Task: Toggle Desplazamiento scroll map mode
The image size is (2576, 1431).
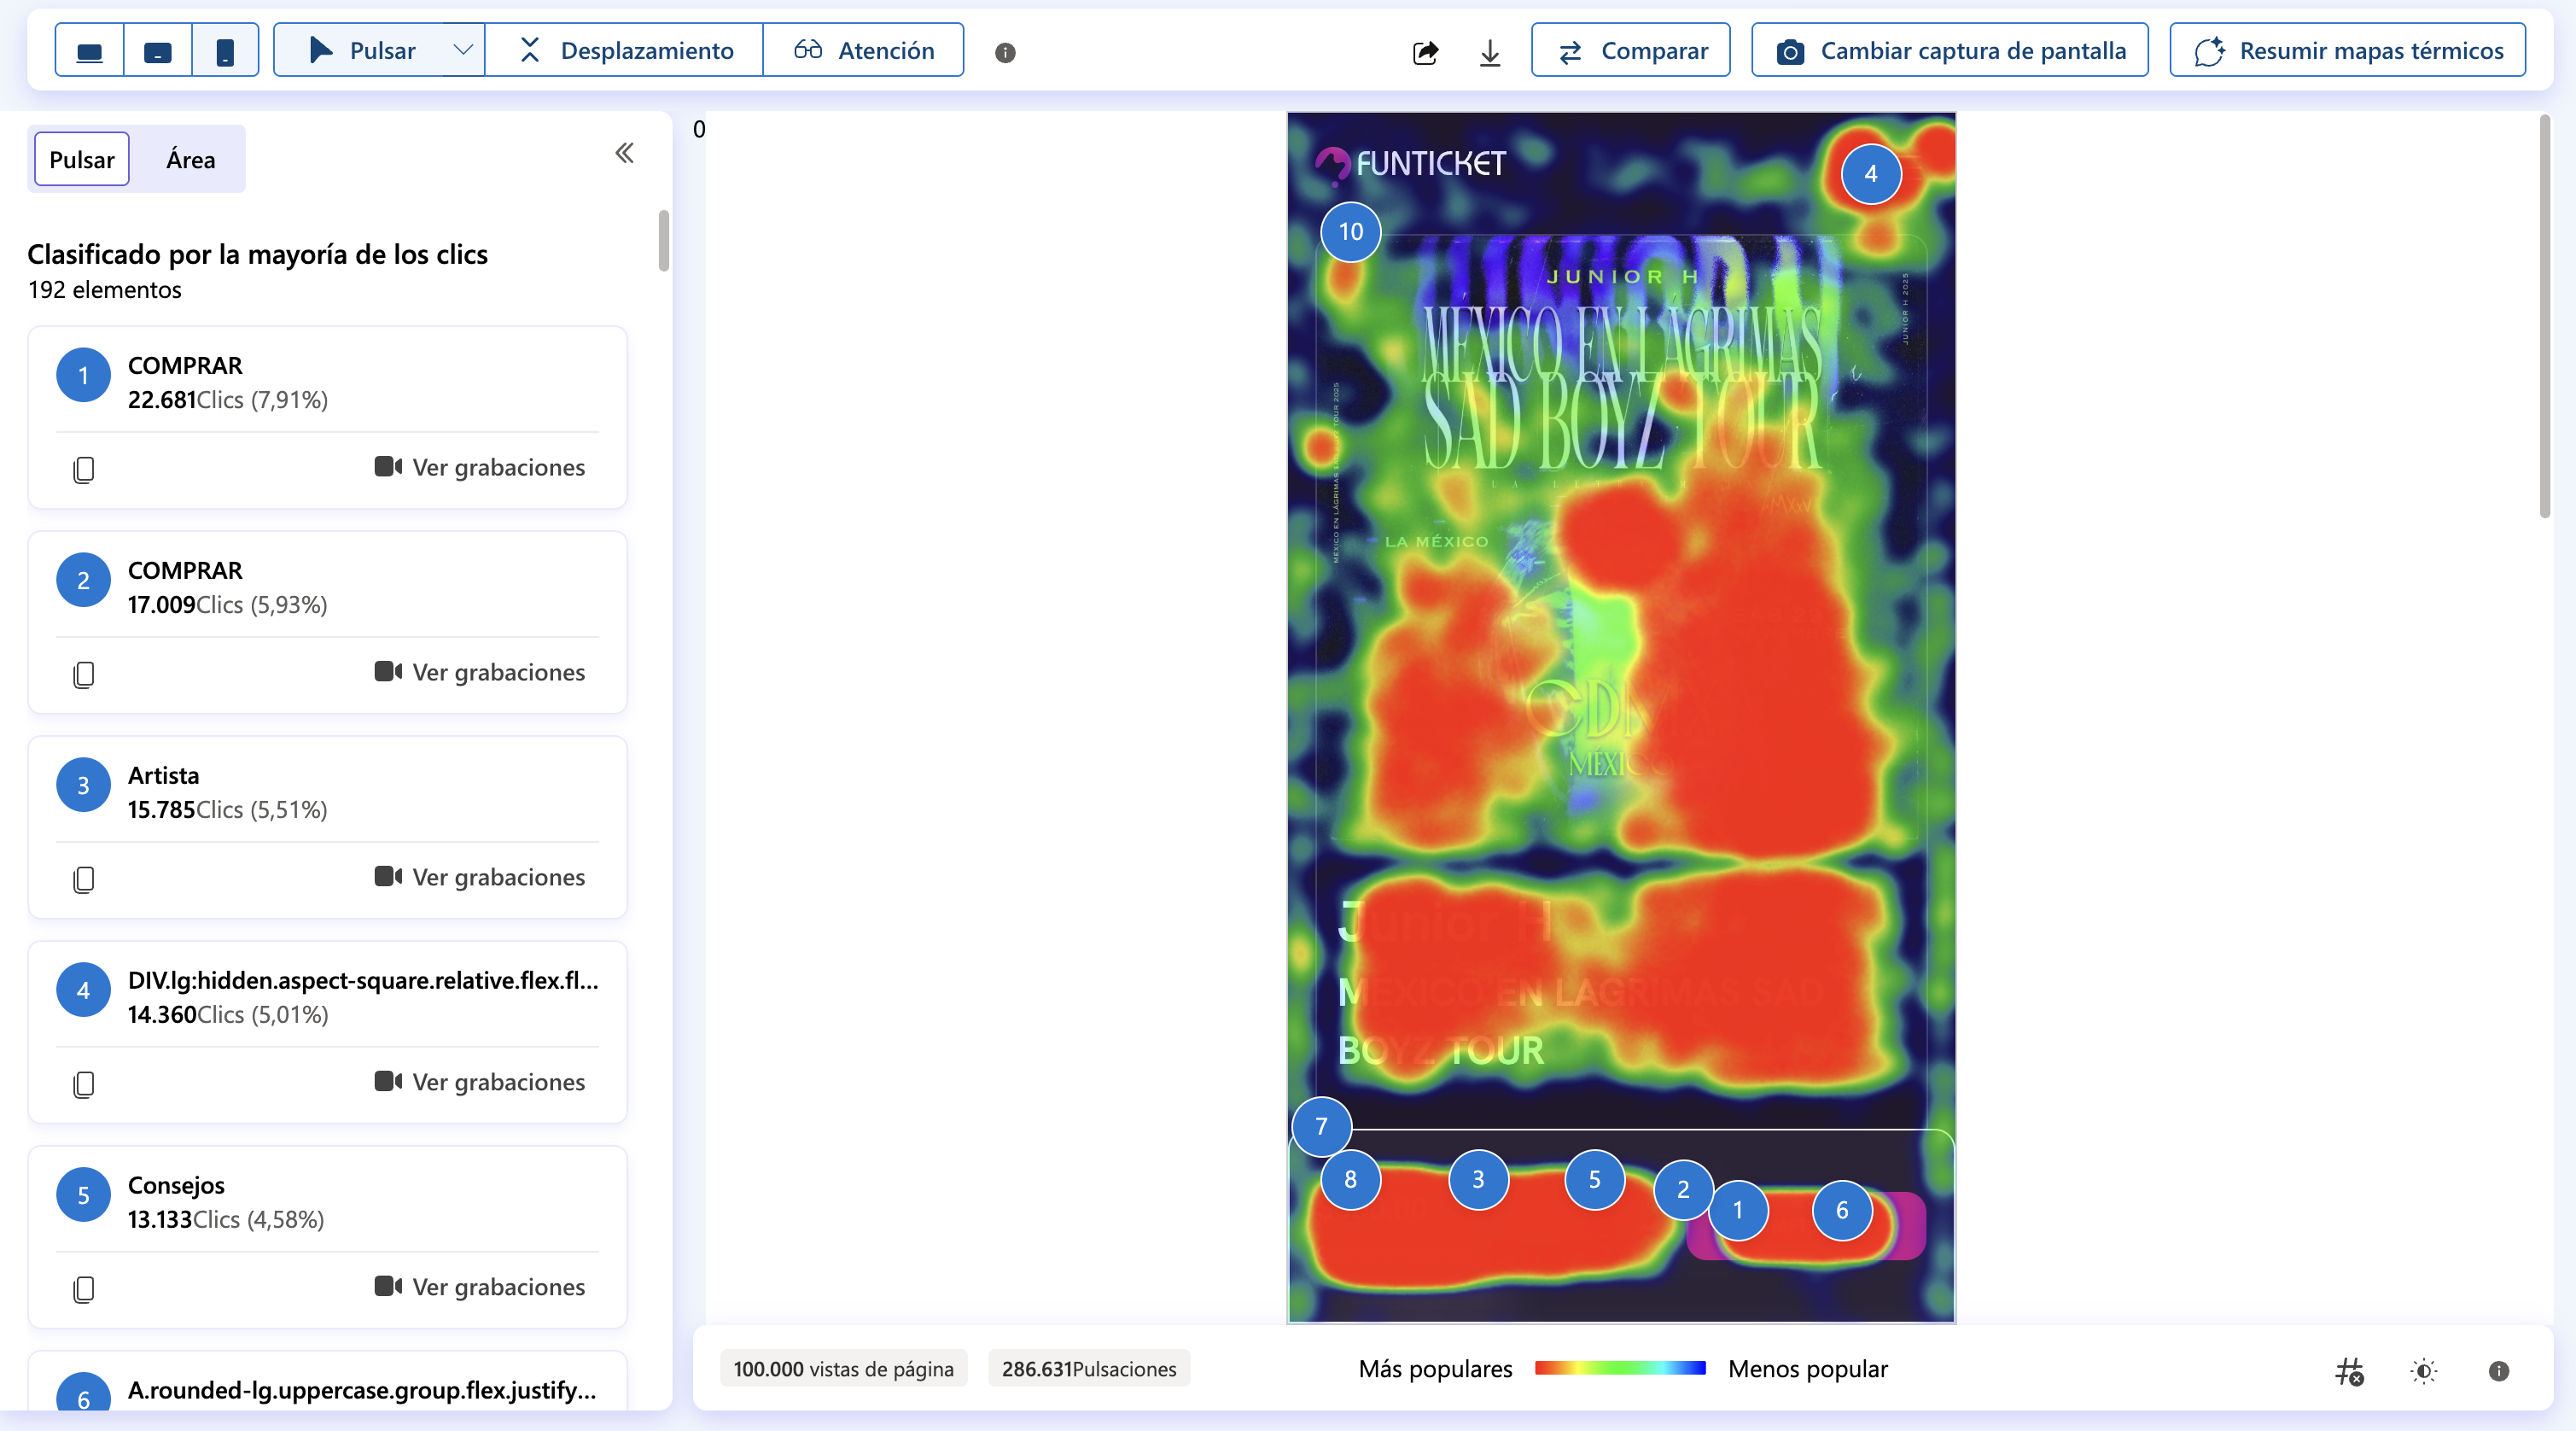Action: [x=623, y=49]
